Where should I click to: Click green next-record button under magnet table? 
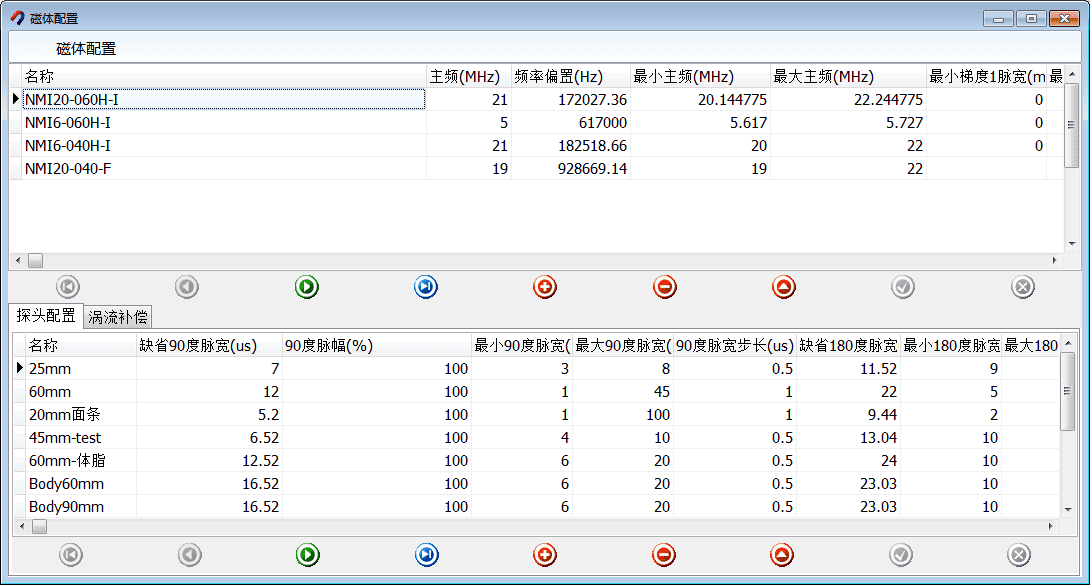click(306, 288)
